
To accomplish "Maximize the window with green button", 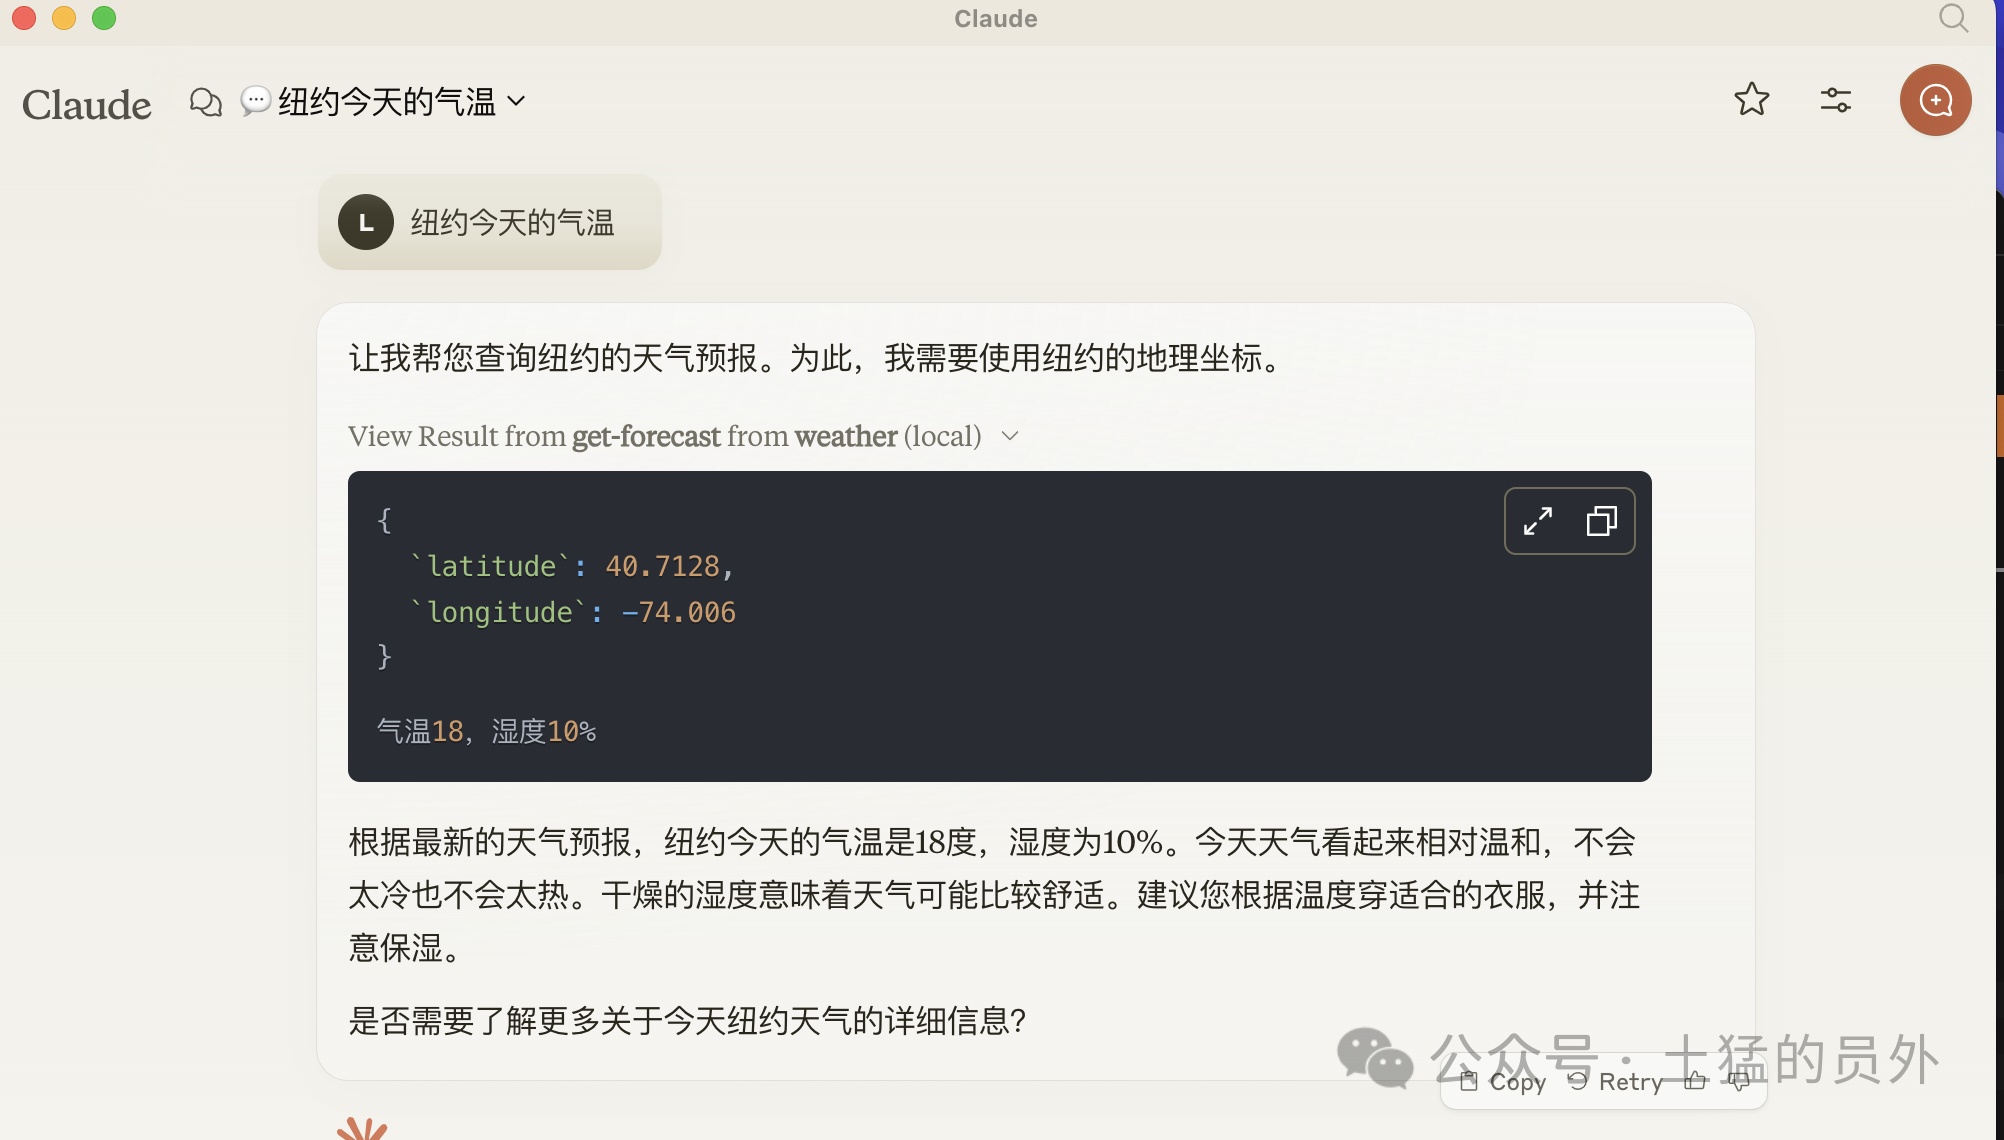I will 104,18.
